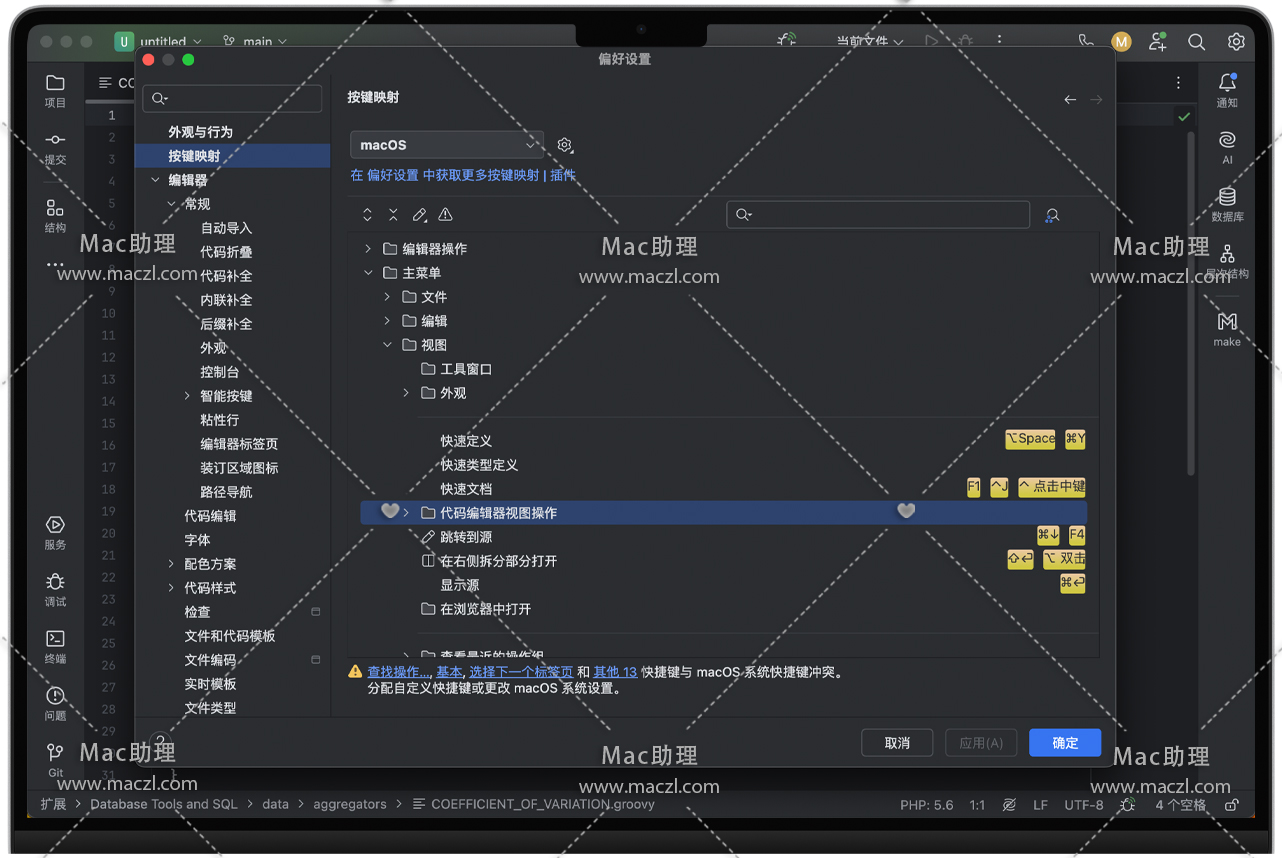The height and width of the screenshot is (858, 1282).
Task: Open the AI assistant panel icon
Action: tap(1227, 140)
